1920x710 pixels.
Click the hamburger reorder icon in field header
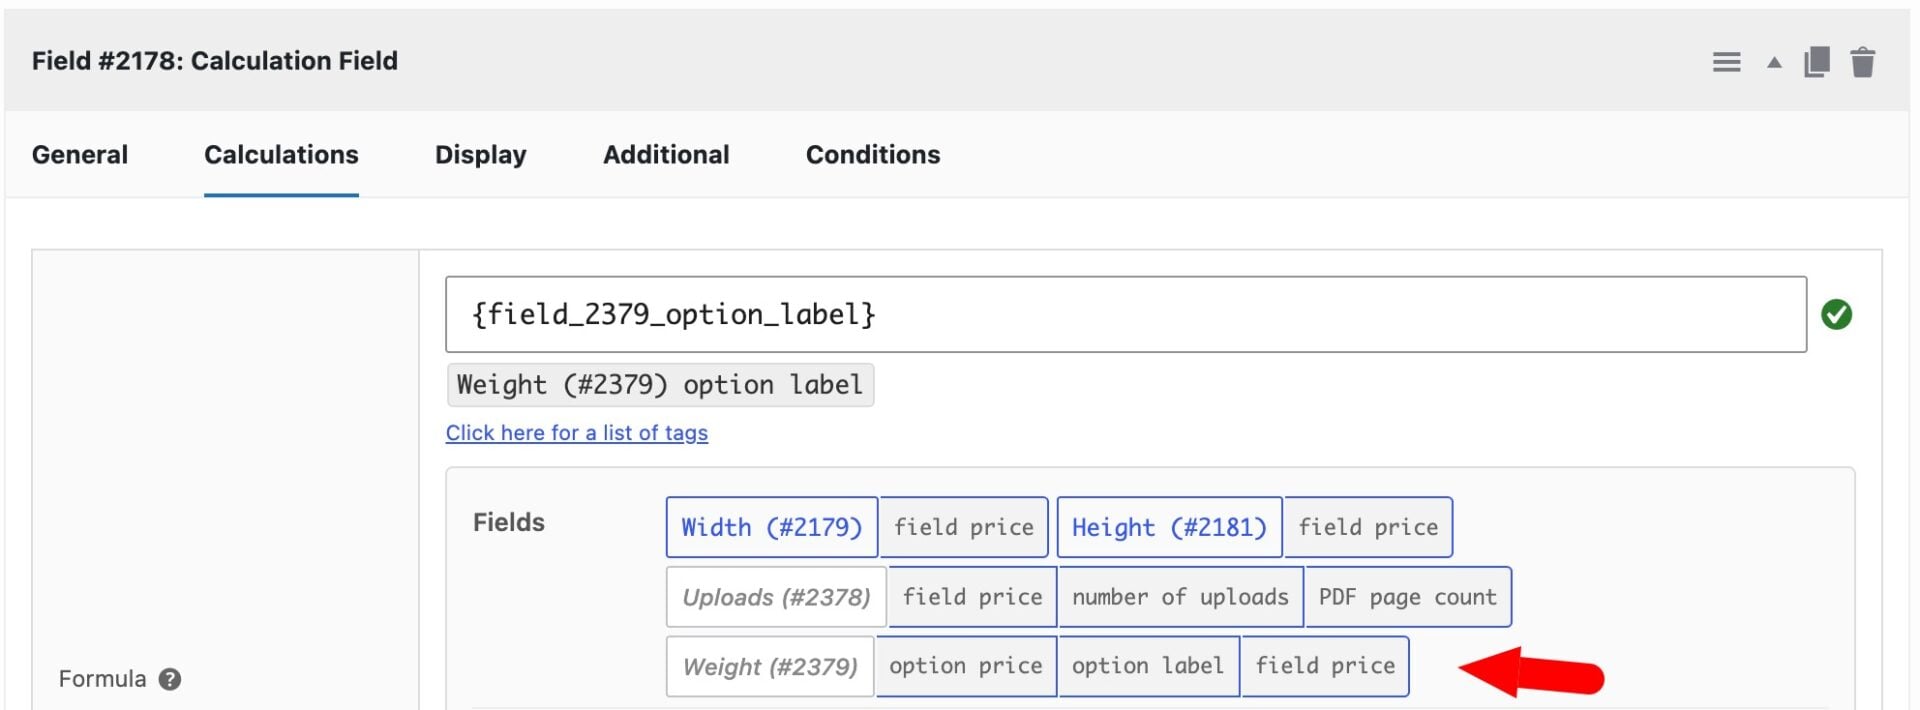(1726, 62)
